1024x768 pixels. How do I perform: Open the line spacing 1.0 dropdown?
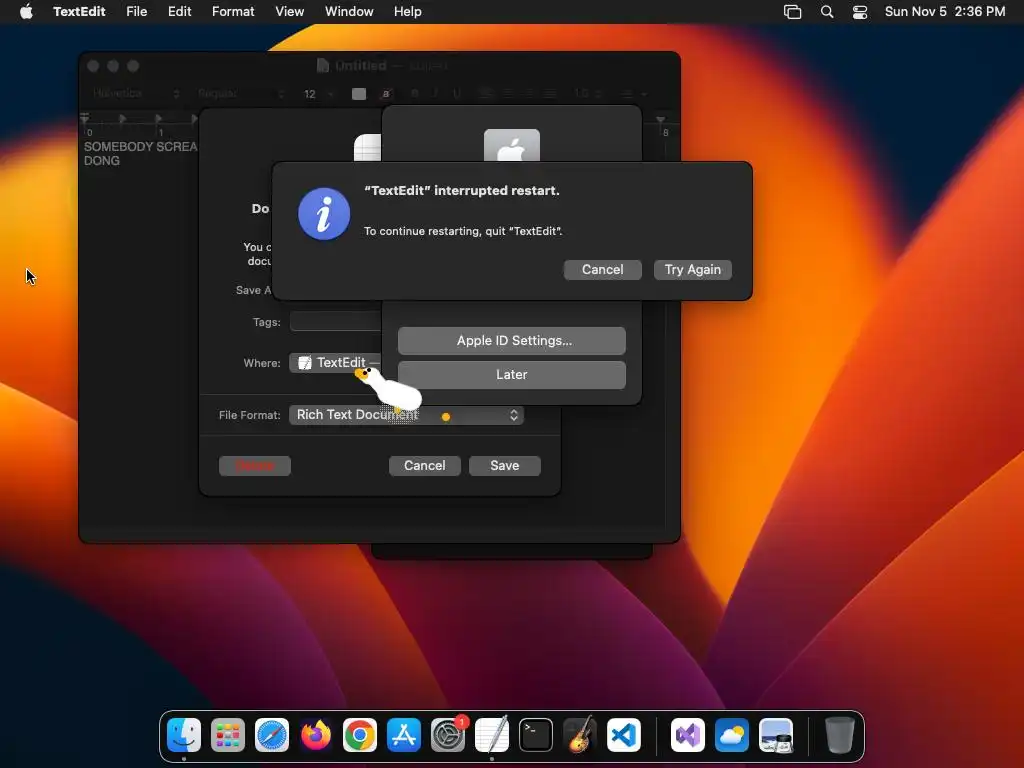click(x=588, y=94)
